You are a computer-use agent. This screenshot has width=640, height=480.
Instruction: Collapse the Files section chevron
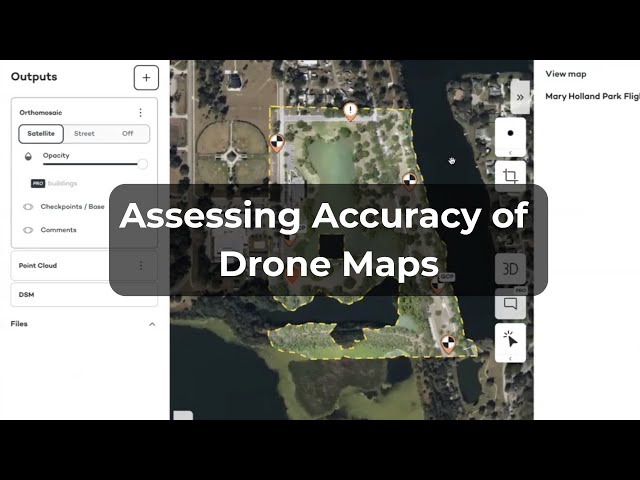pyautogui.click(x=152, y=324)
